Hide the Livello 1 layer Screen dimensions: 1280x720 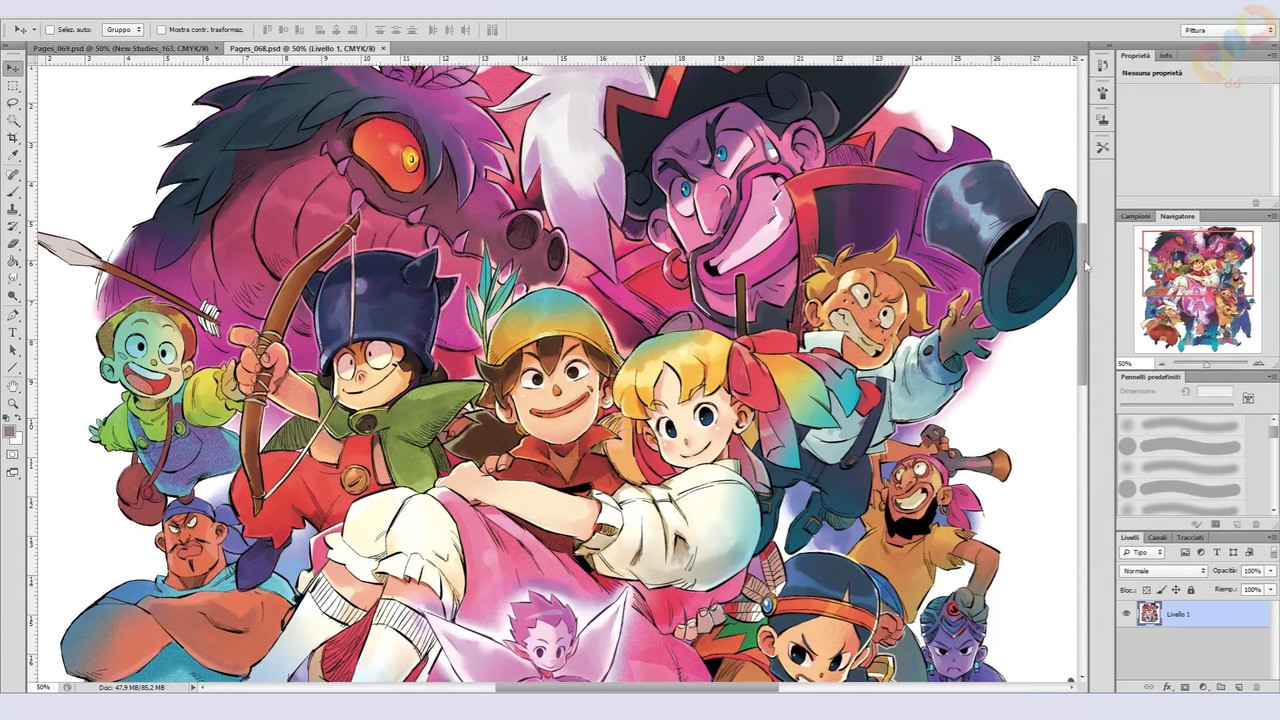(1126, 614)
